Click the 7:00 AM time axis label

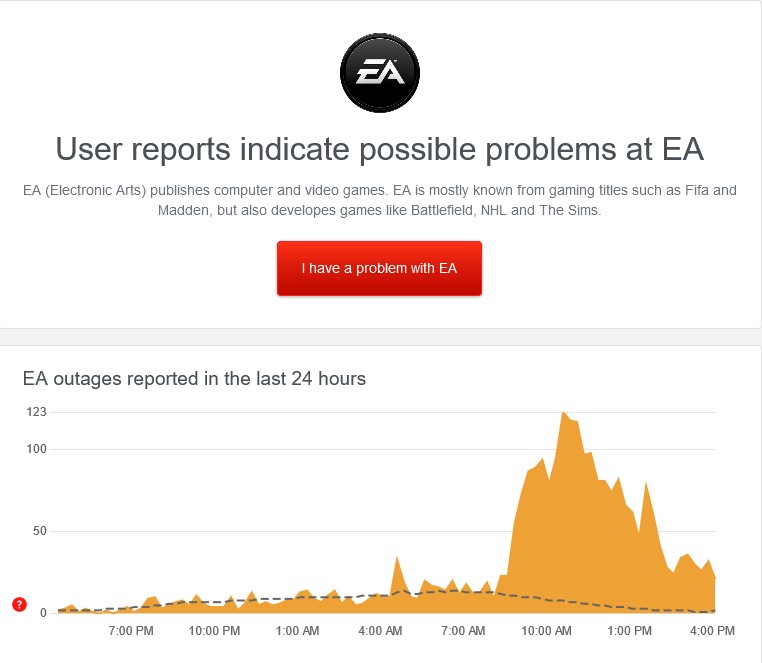tap(463, 631)
